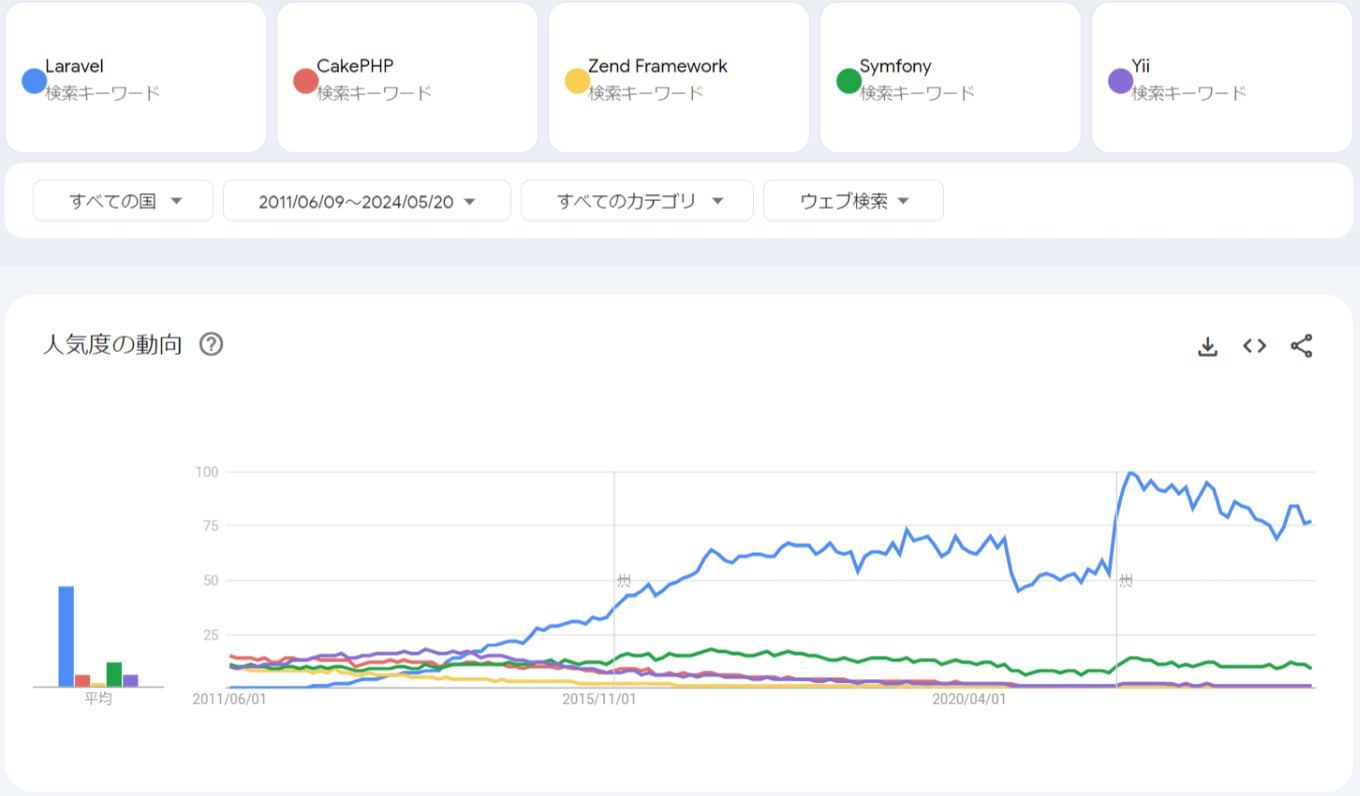Click the 2015/11/01 axis label
Image resolution: width=1360 pixels, height=796 pixels.
tap(599, 699)
